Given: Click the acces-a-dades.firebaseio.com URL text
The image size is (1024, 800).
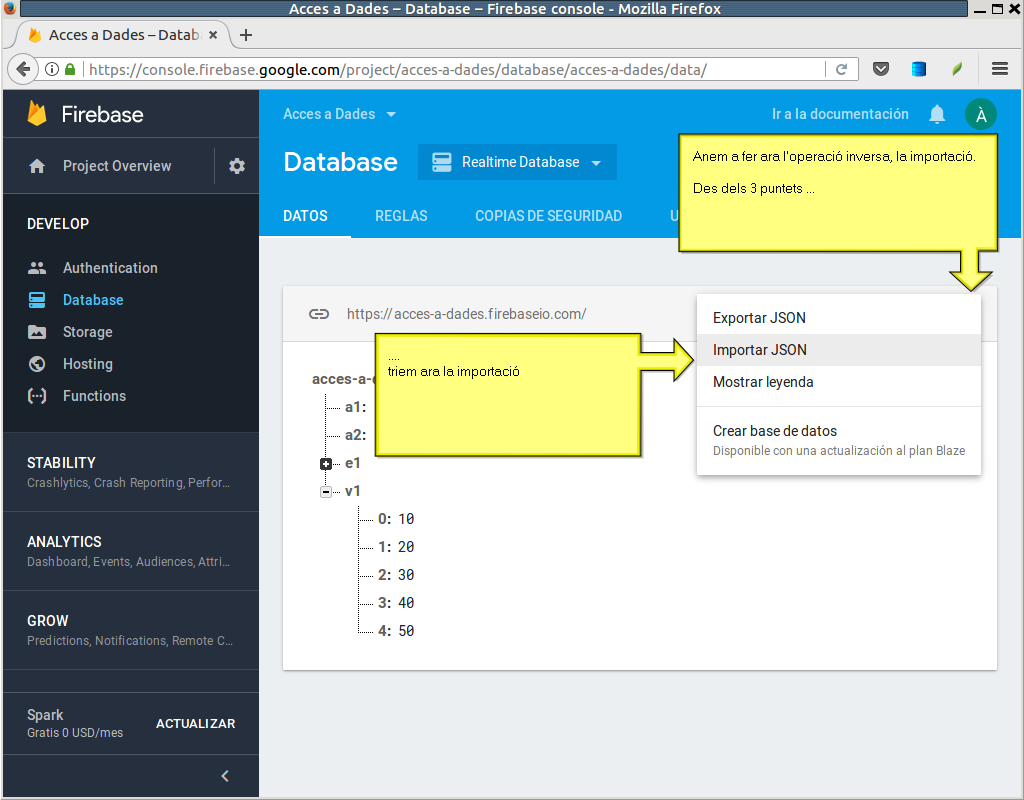Looking at the screenshot, I should click(466, 314).
